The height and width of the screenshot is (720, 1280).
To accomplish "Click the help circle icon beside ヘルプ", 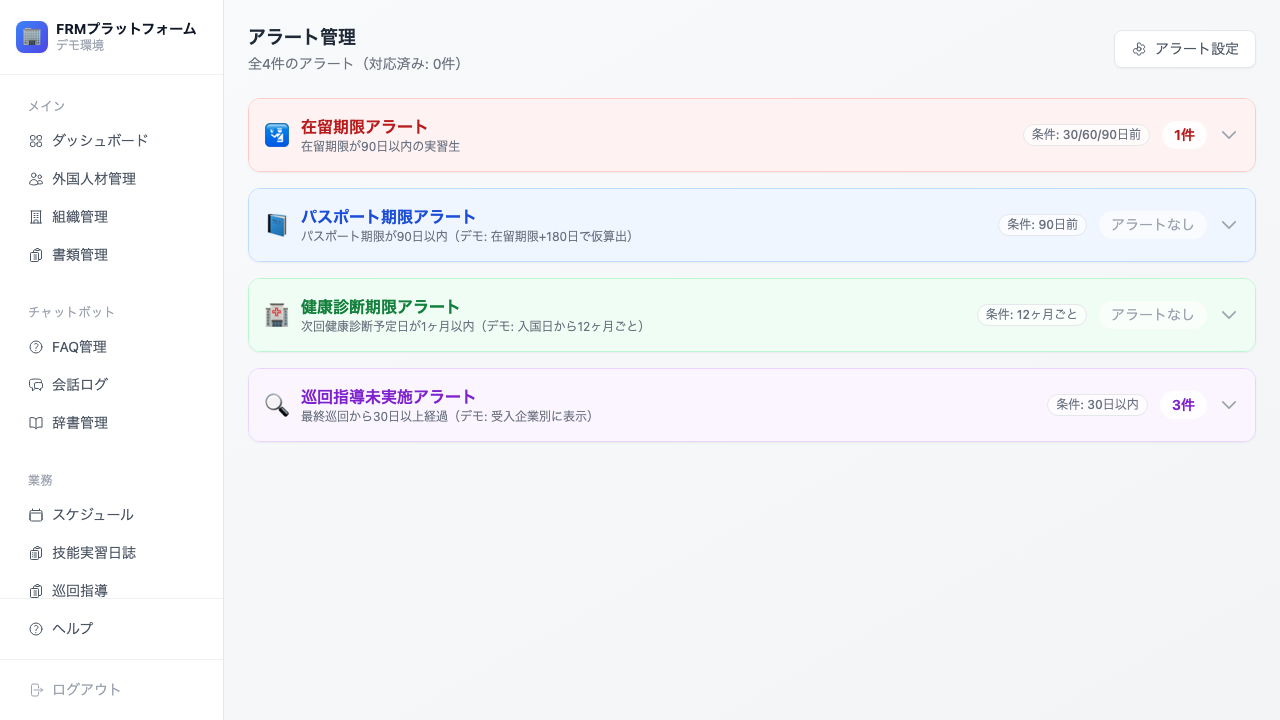I will pyautogui.click(x=36, y=629).
